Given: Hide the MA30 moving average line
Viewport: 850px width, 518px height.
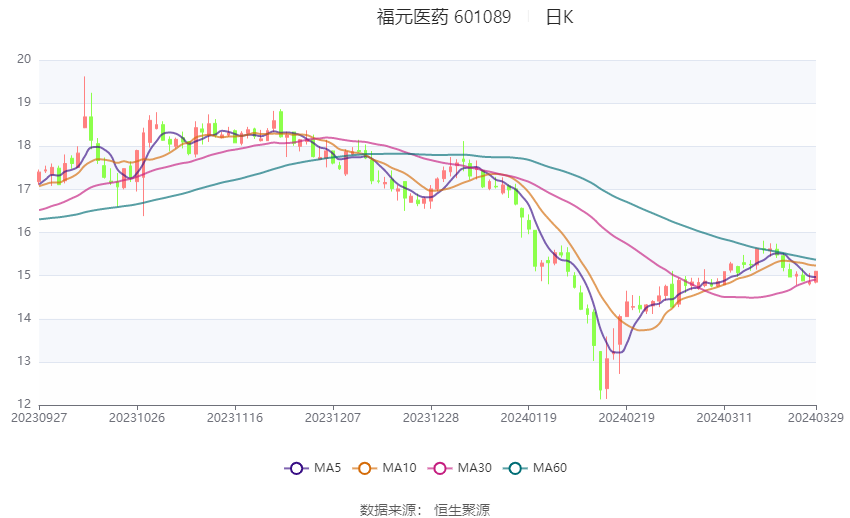Looking at the screenshot, I should 437,467.
